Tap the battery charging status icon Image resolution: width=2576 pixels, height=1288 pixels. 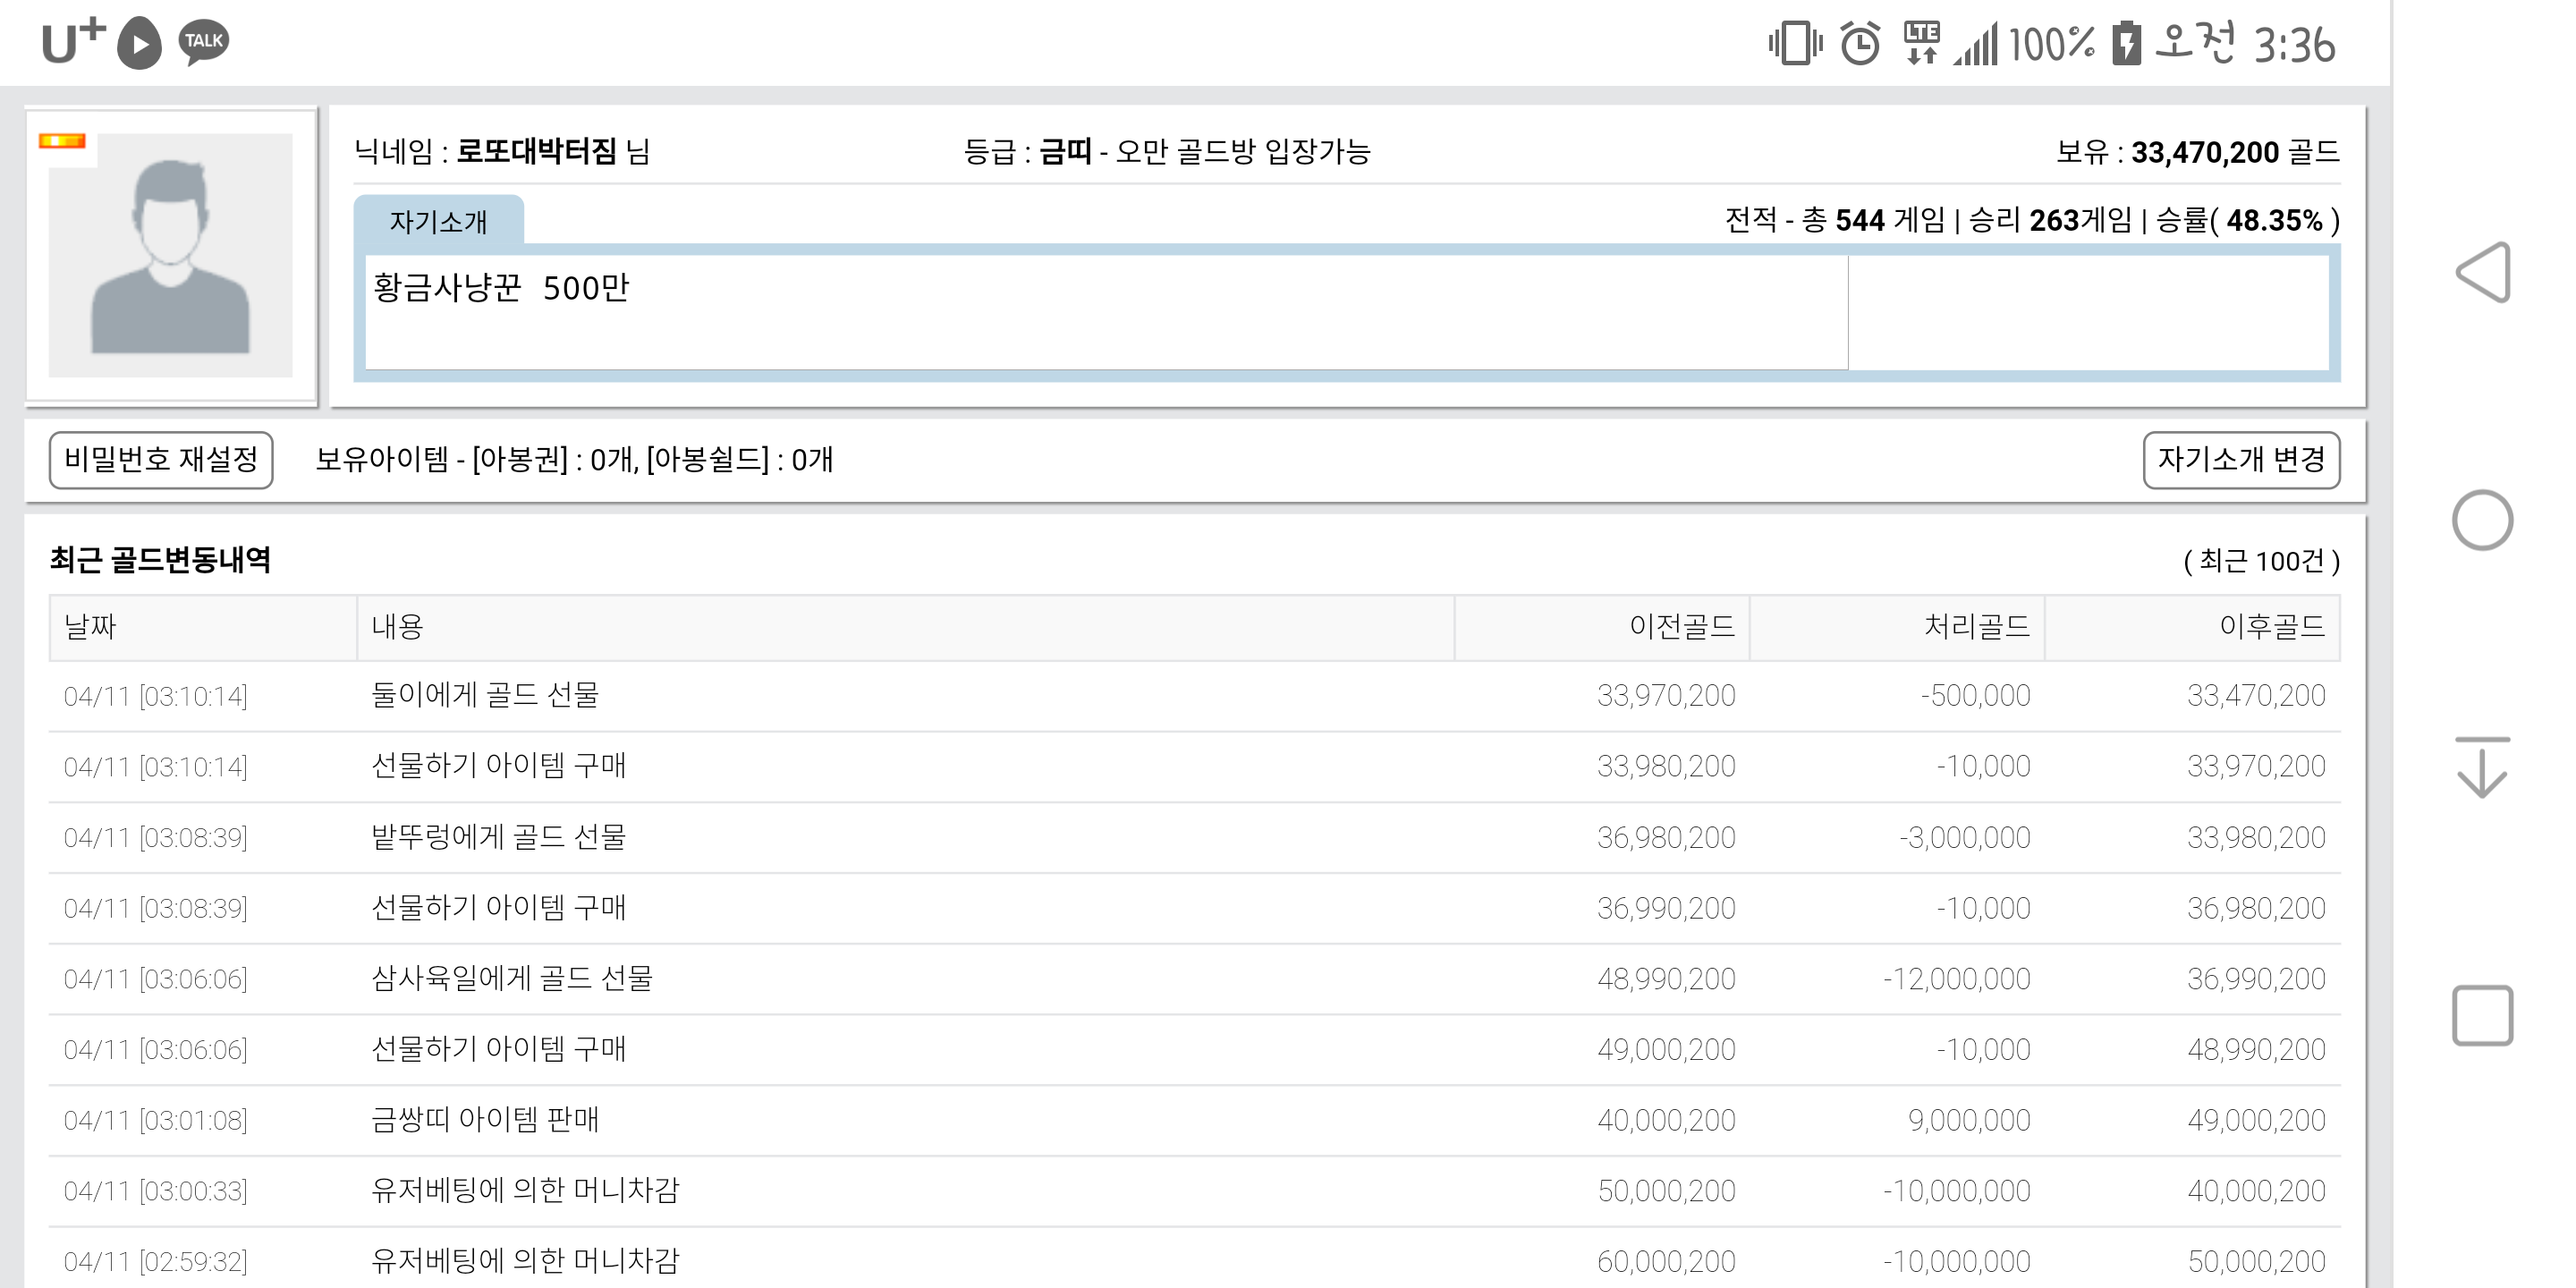2126,44
